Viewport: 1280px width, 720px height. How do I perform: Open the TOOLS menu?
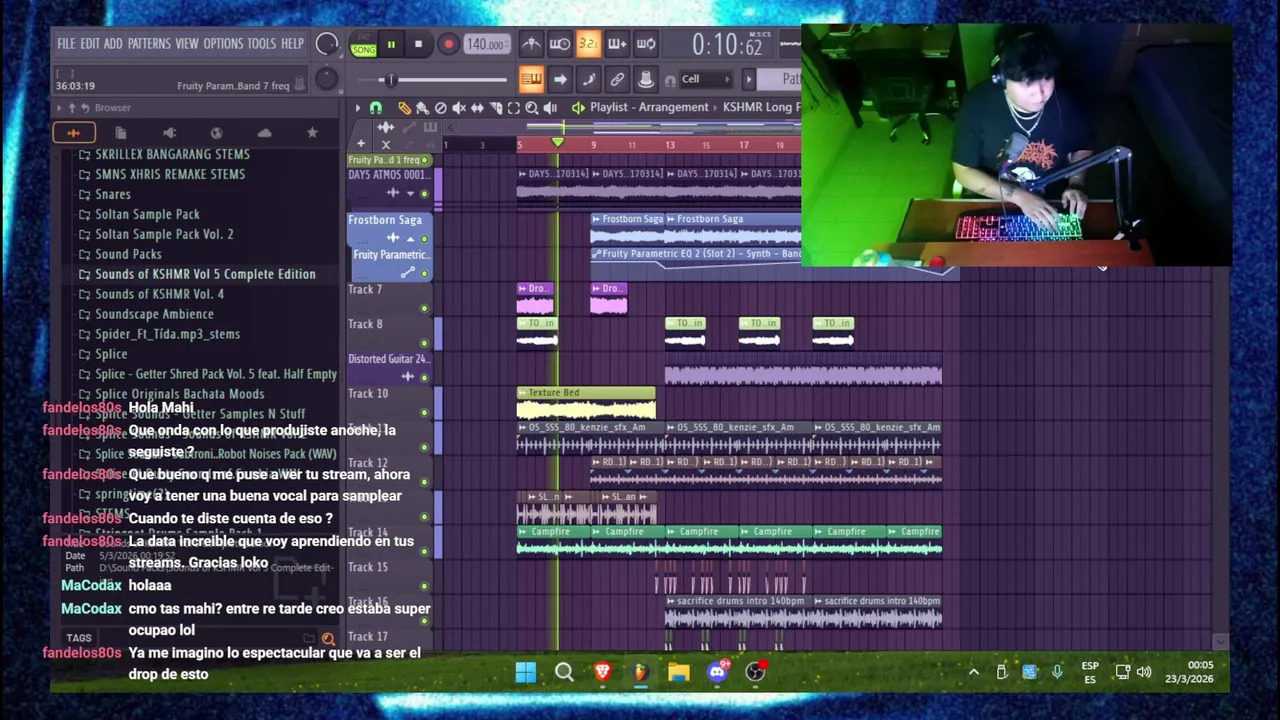(261, 44)
